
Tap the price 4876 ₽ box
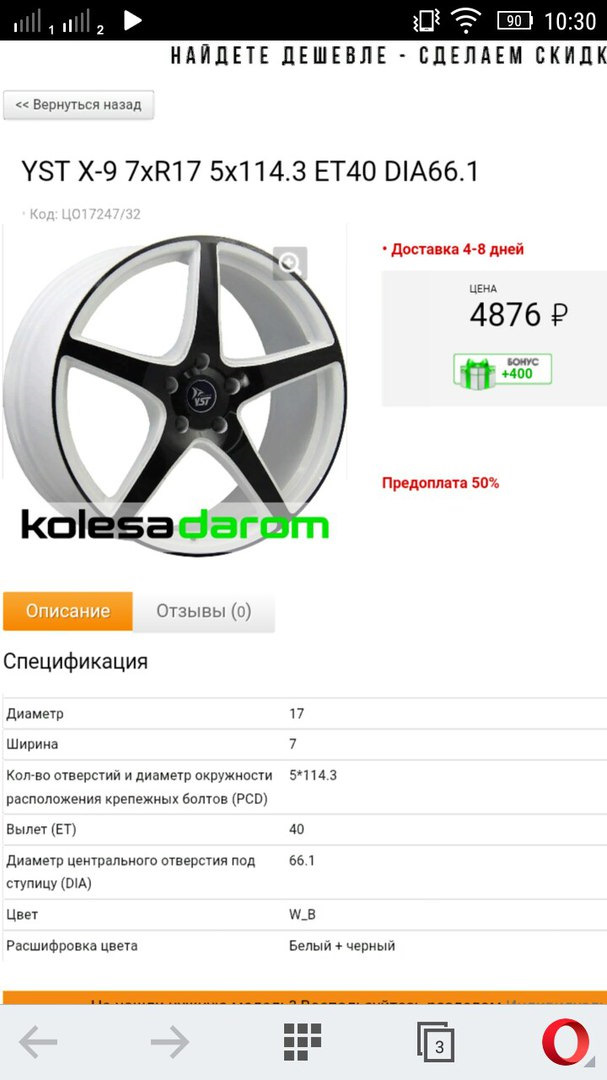point(494,338)
